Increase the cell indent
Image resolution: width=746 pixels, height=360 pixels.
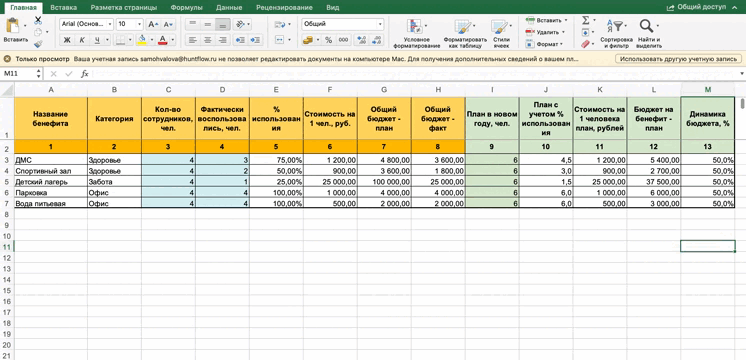point(256,40)
